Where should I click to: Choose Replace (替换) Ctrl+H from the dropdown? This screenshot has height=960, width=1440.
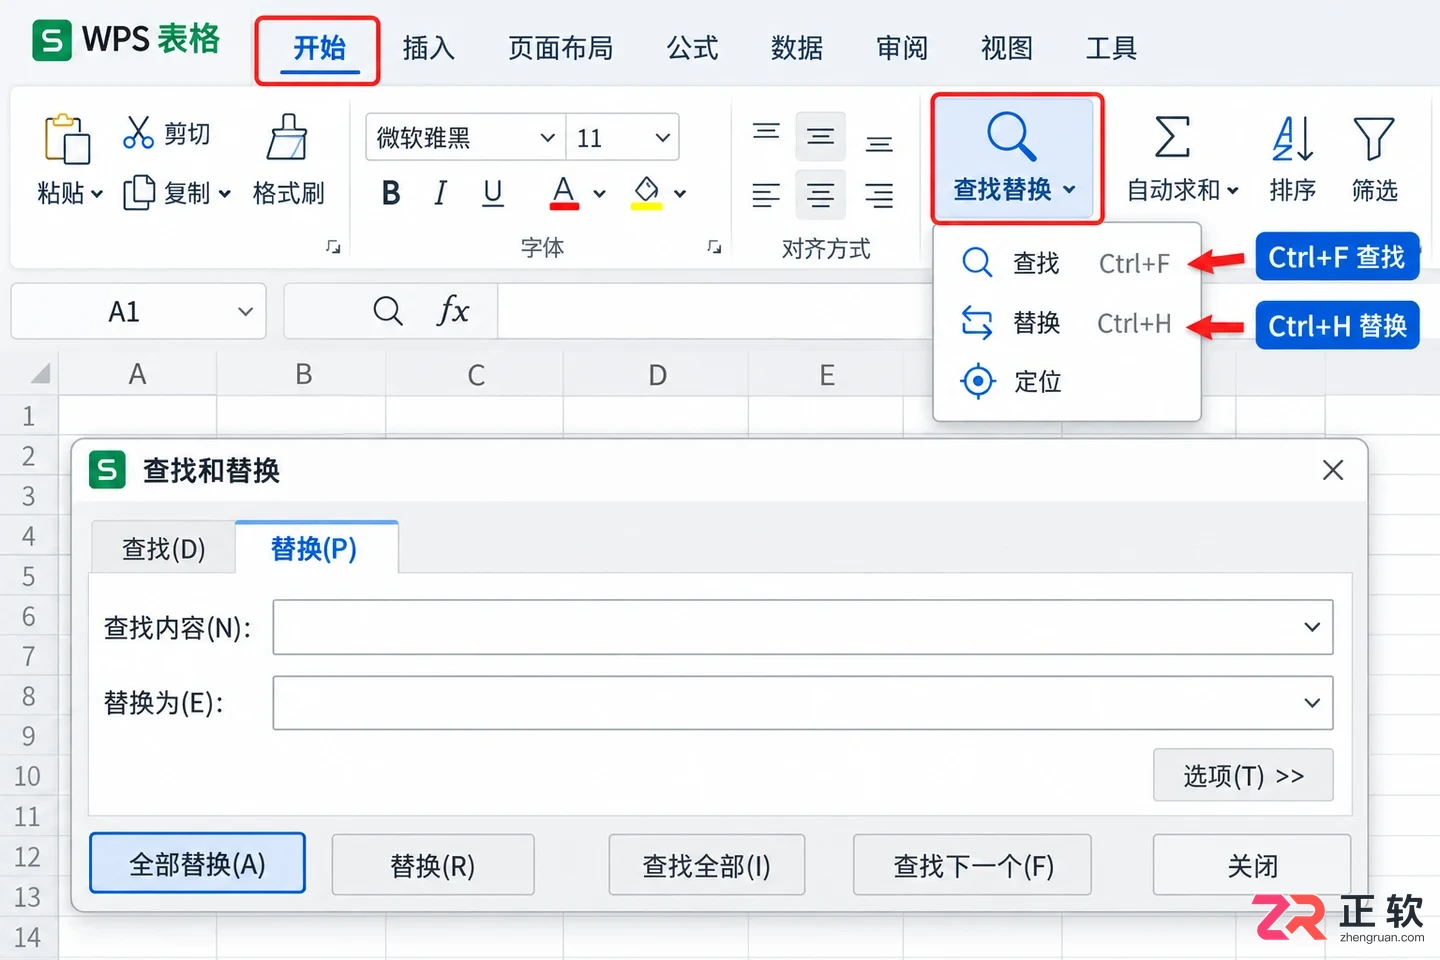(x=1066, y=323)
